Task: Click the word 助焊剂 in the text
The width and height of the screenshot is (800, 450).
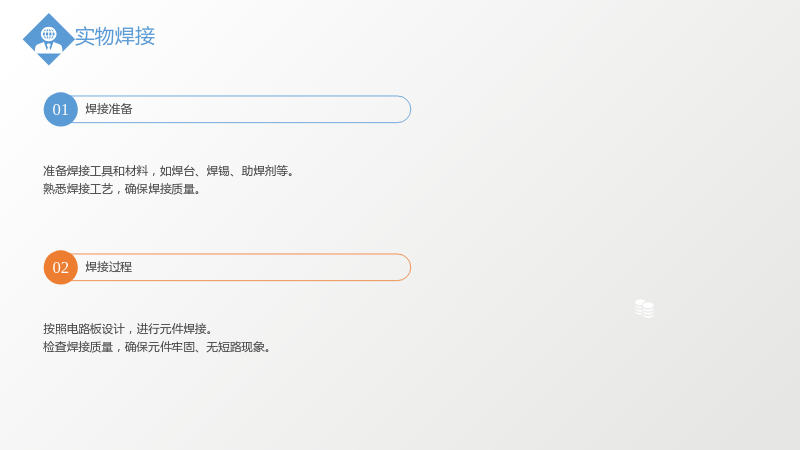Action: pos(259,171)
